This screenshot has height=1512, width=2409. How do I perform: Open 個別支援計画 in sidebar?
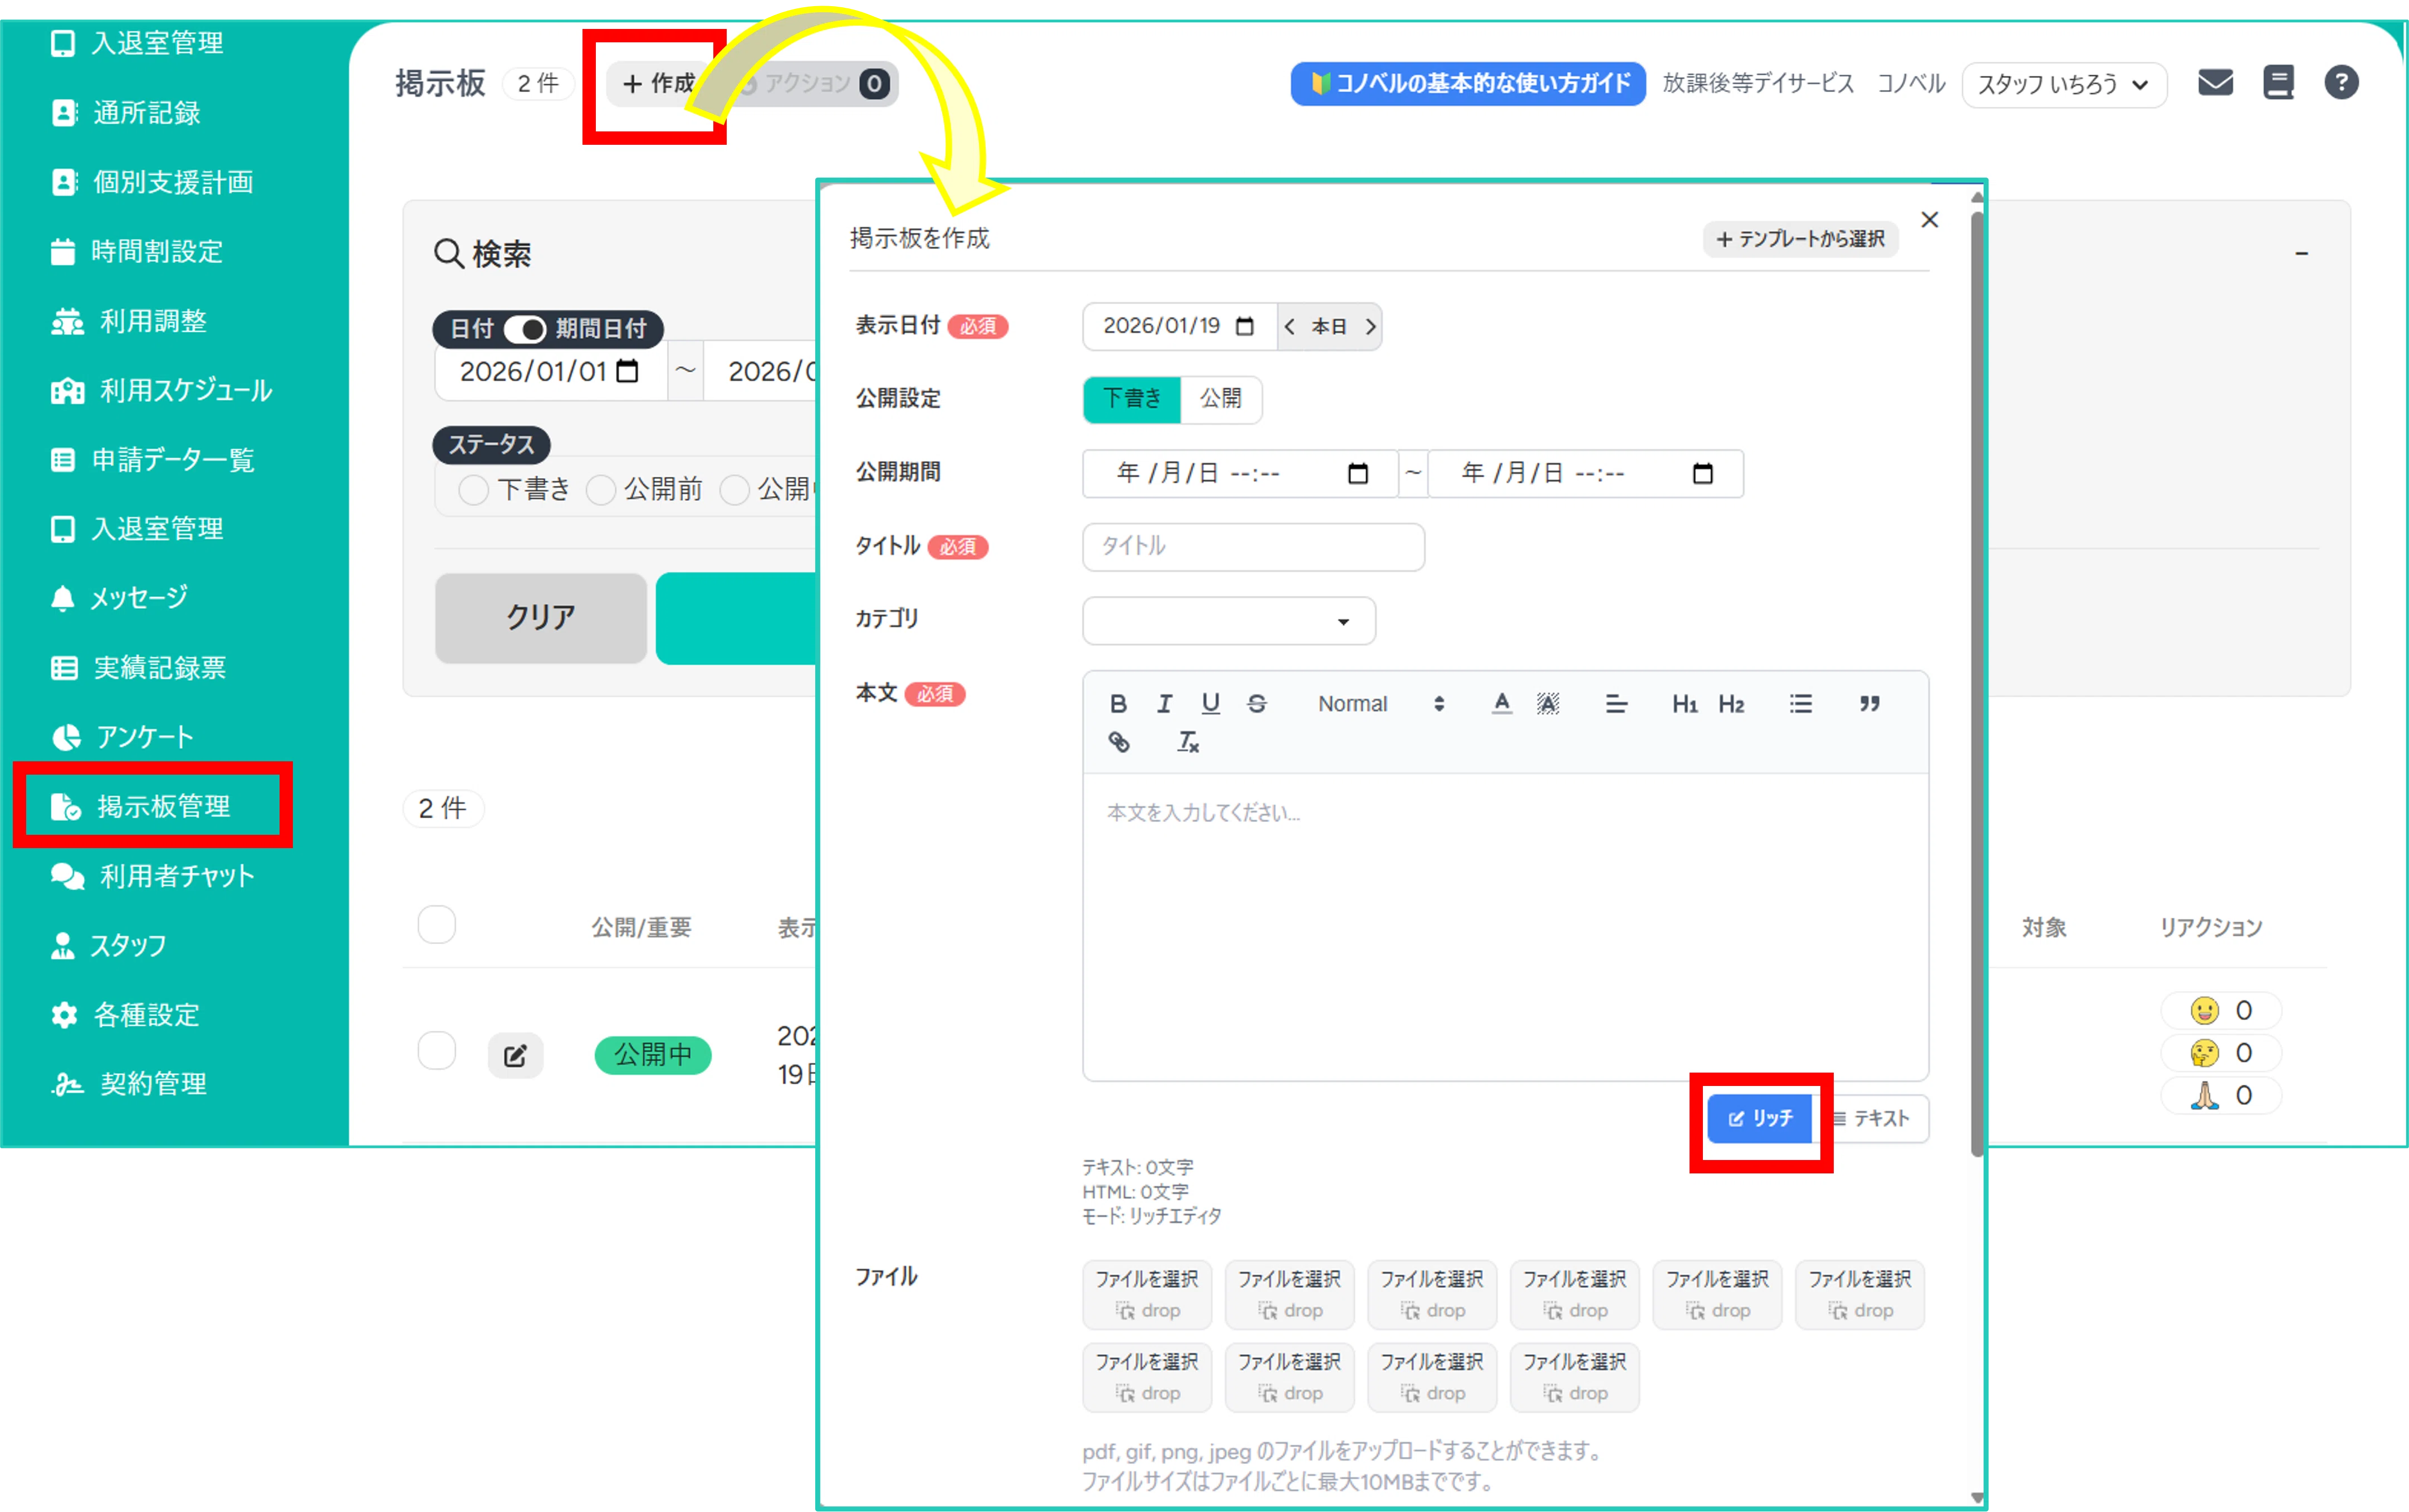[x=152, y=182]
